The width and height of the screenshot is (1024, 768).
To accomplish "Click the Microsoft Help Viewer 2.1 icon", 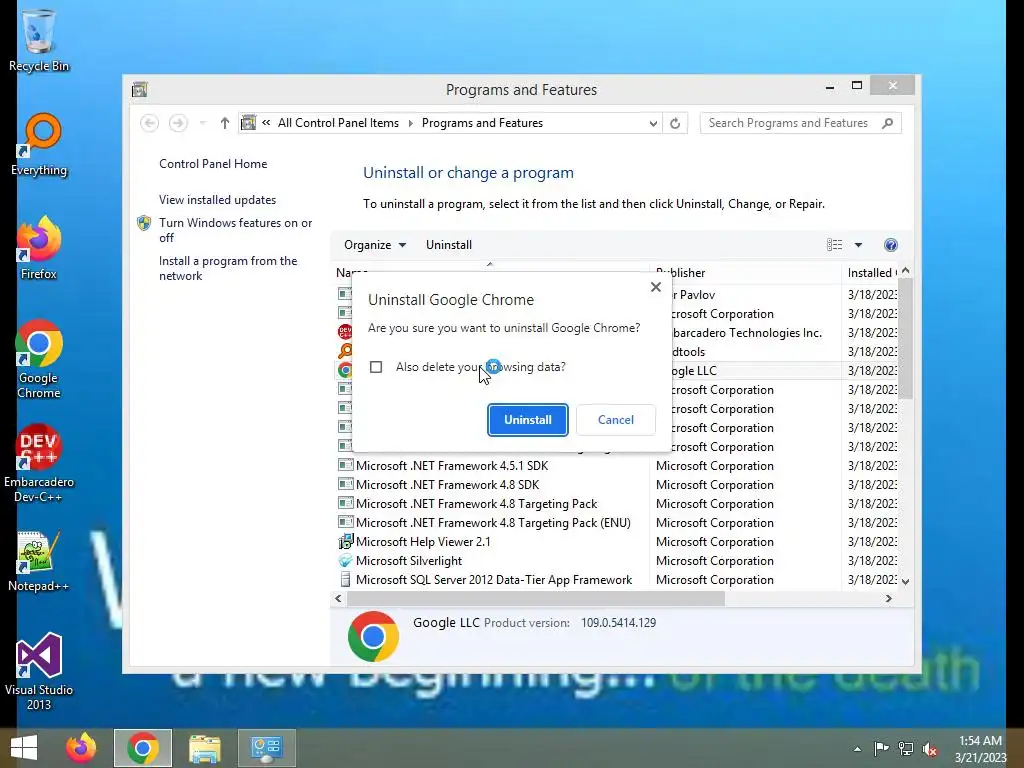I will [x=345, y=541].
